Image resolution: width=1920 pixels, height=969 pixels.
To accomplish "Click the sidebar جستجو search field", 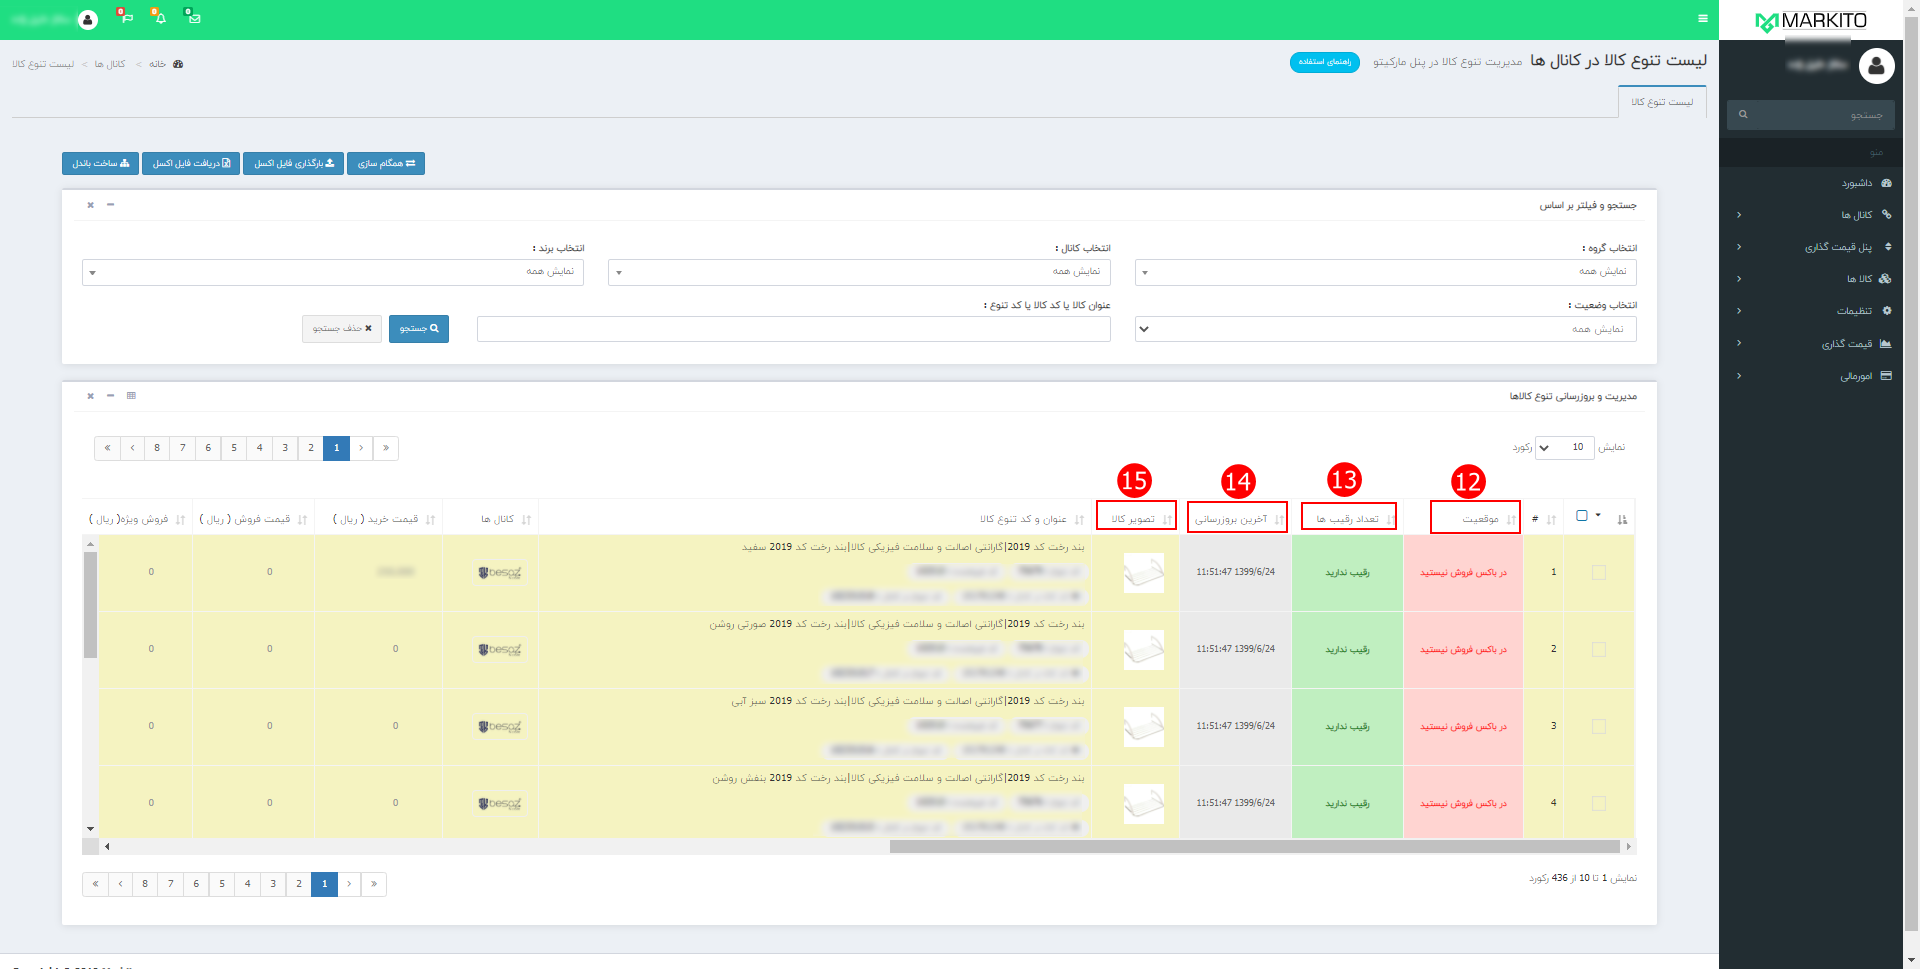I will [1810, 115].
